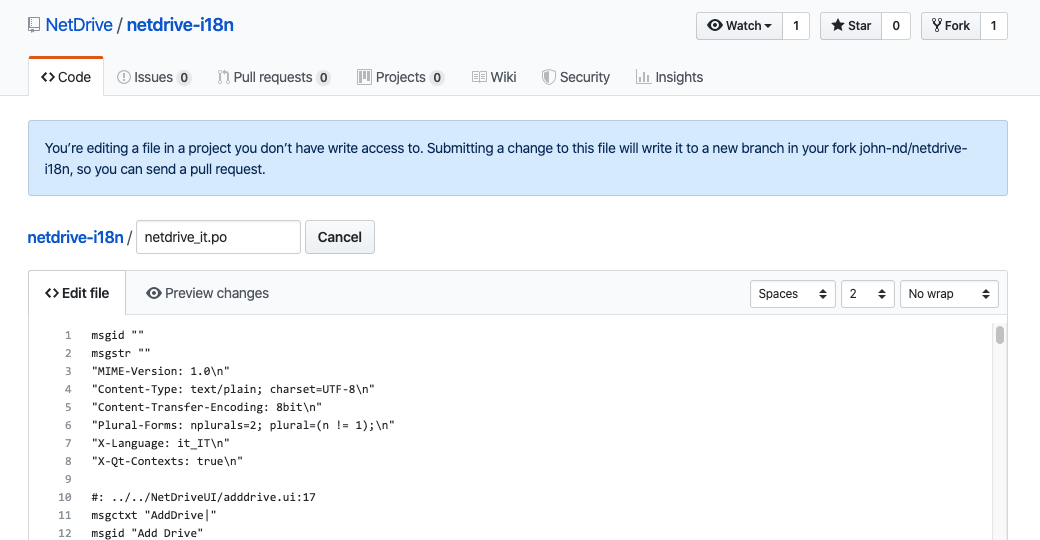The image size is (1040, 540).
Task: Click the fork count 1
Action: tap(994, 26)
